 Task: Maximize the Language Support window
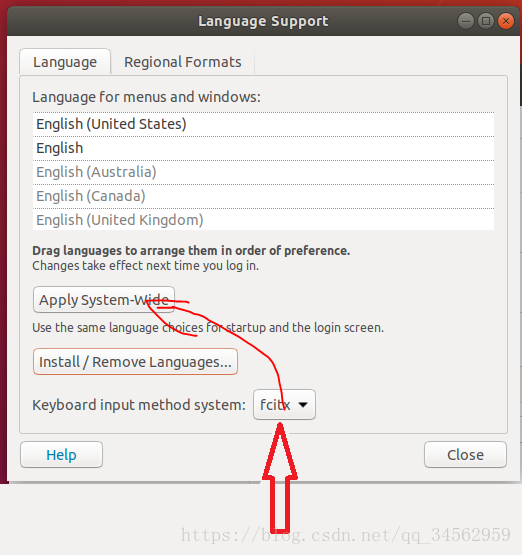486,21
